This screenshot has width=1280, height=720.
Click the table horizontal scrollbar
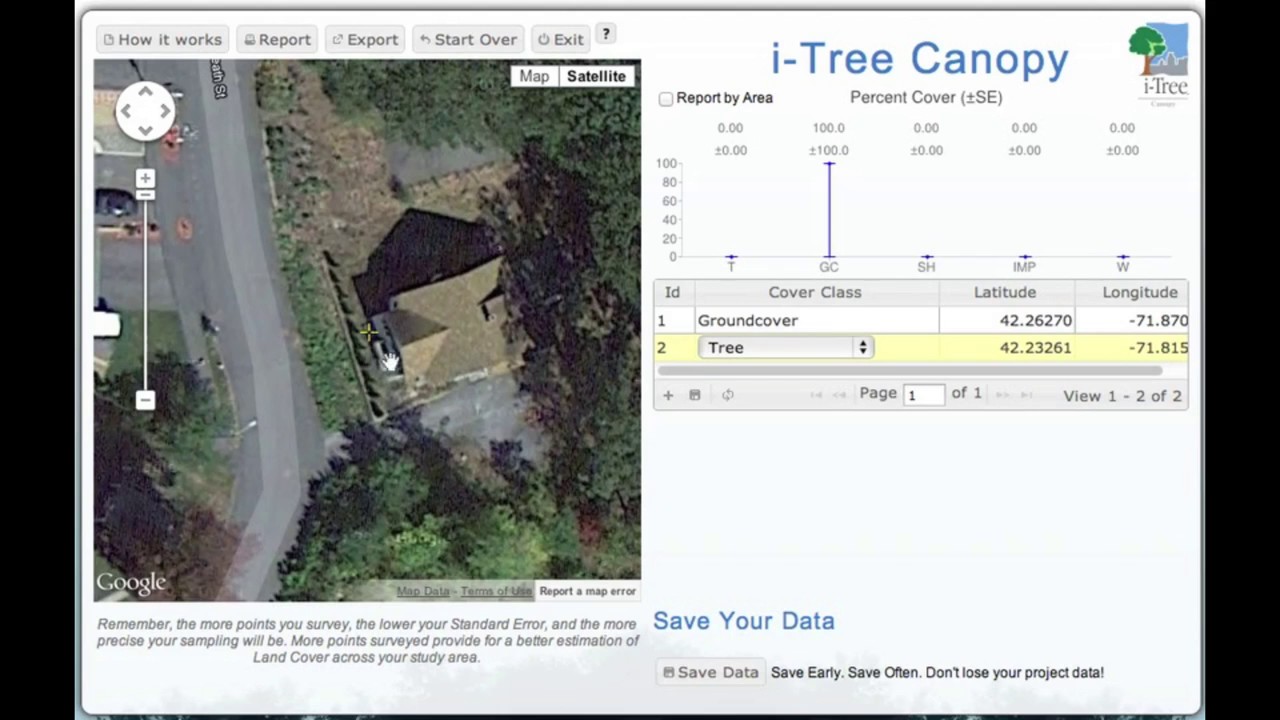pyautogui.click(x=909, y=371)
